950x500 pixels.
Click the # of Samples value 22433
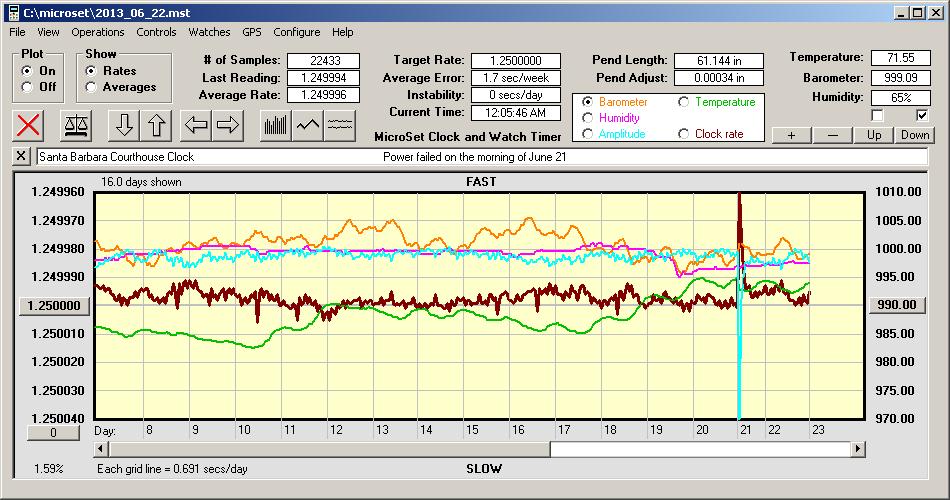click(x=324, y=61)
